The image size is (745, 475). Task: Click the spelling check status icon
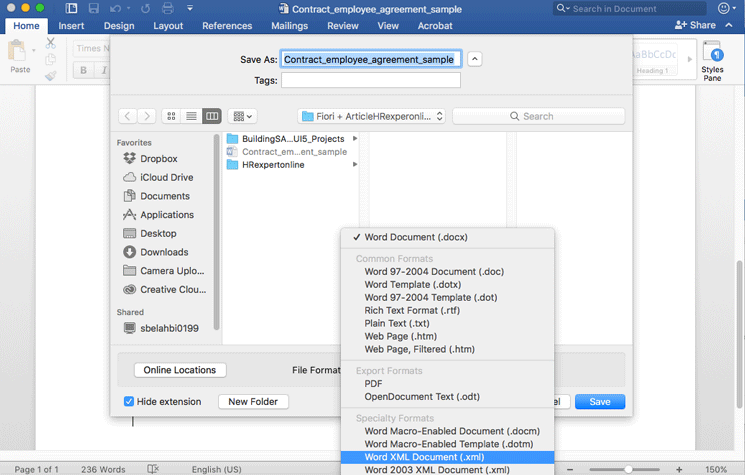coord(153,469)
